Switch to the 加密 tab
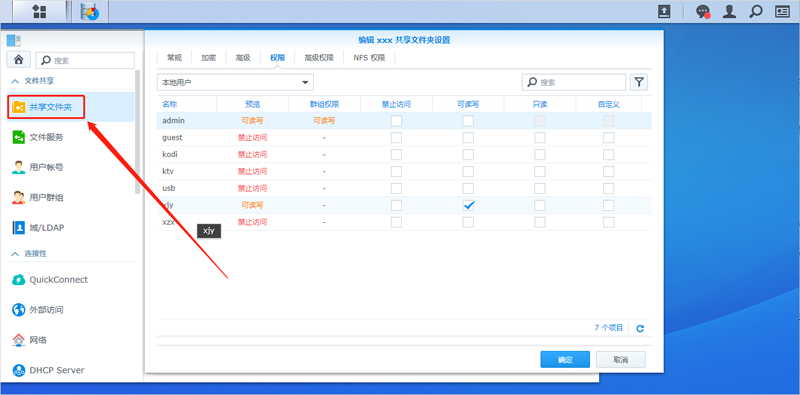 tap(209, 58)
